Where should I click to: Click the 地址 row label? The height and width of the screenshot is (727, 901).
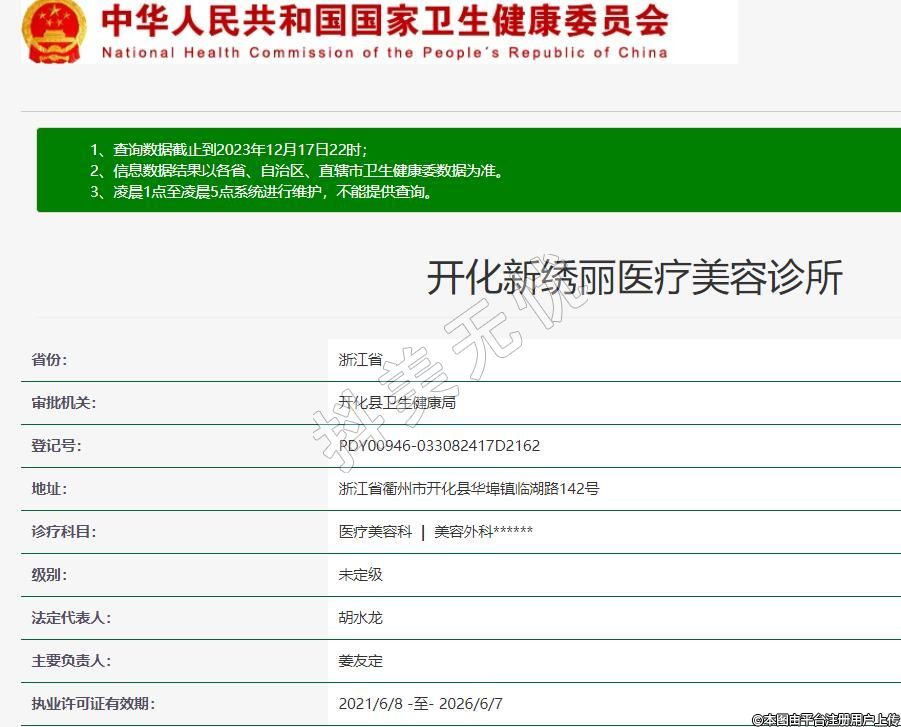point(49,489)
